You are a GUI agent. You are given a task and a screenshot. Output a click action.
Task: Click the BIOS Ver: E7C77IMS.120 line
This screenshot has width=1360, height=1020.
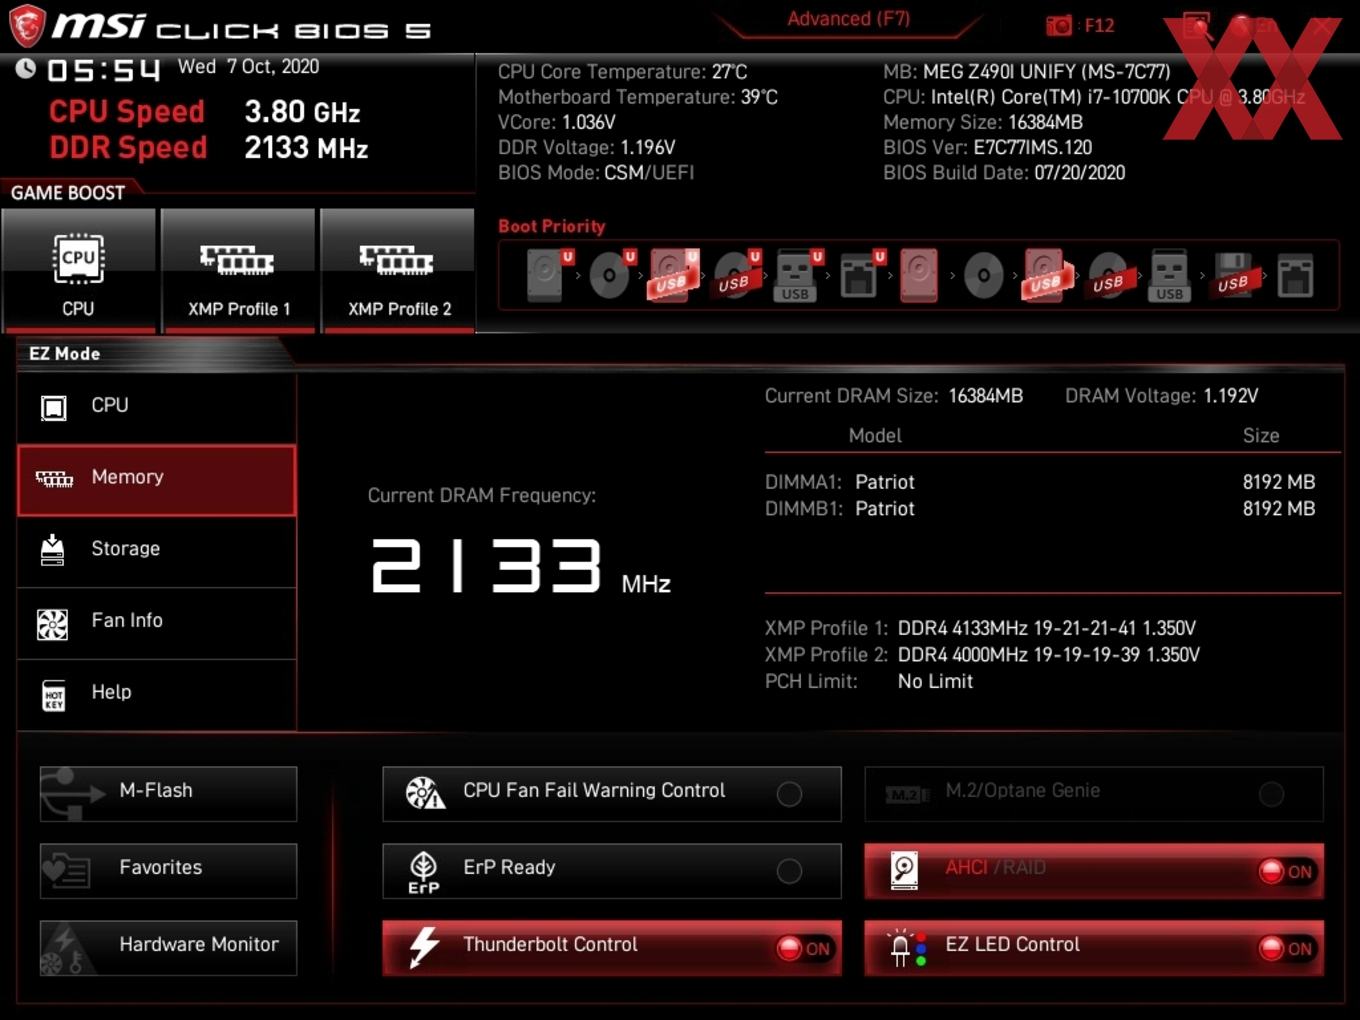coord(987,147)
